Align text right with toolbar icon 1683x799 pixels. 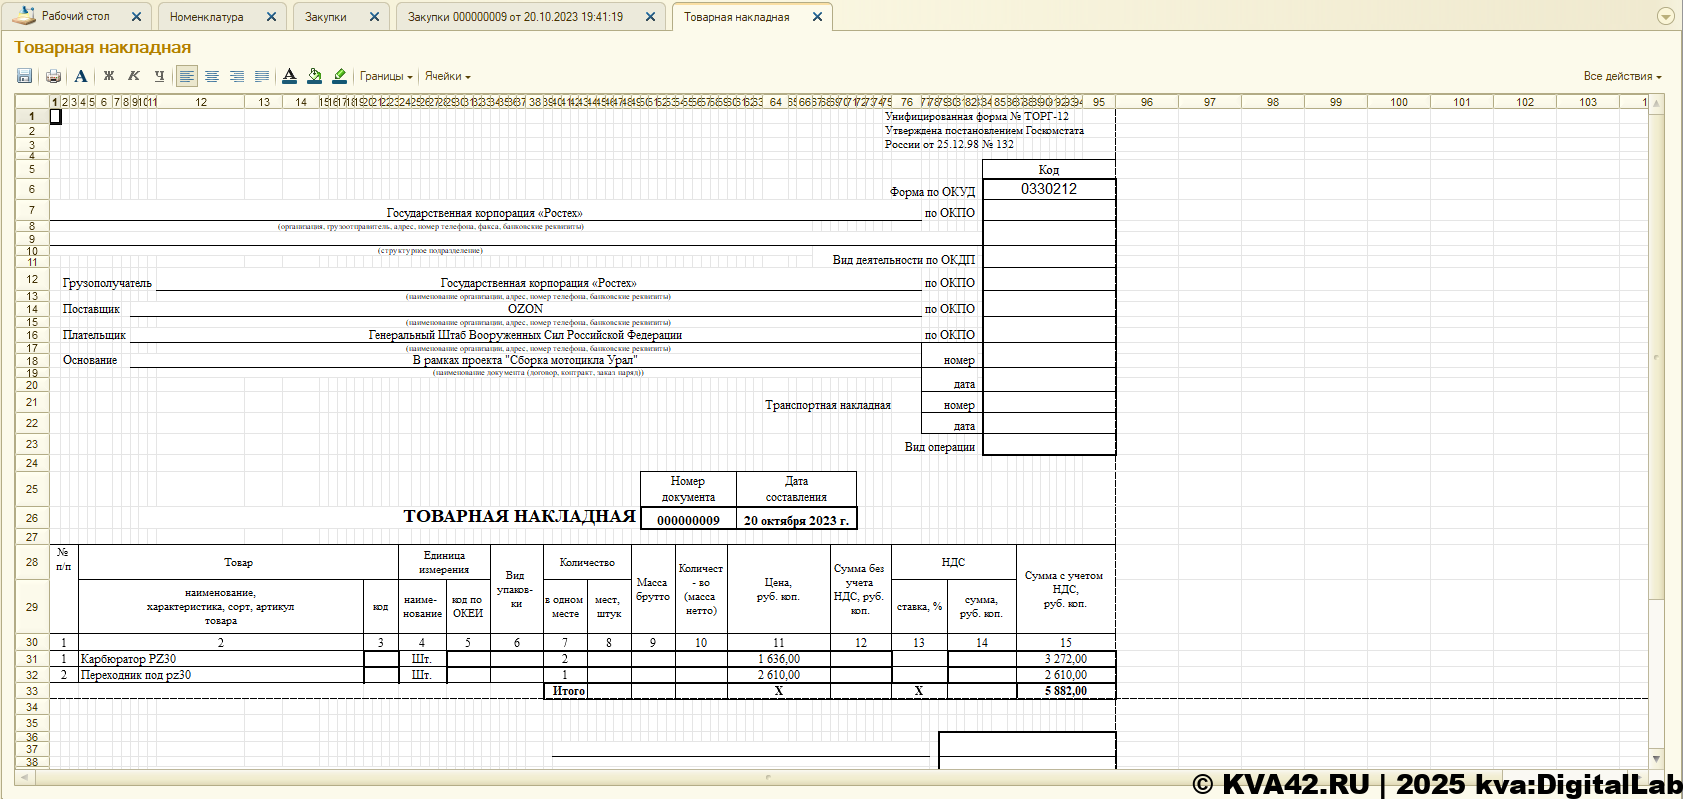237,76
